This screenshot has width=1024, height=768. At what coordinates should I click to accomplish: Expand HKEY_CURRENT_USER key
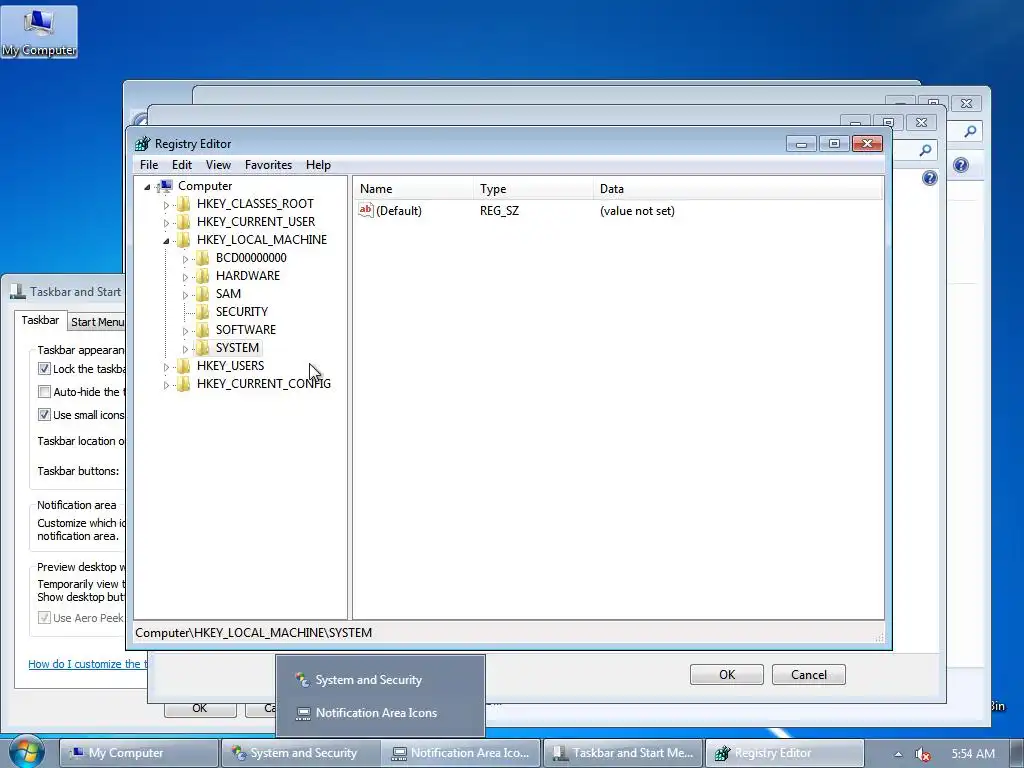coord(166,223)
